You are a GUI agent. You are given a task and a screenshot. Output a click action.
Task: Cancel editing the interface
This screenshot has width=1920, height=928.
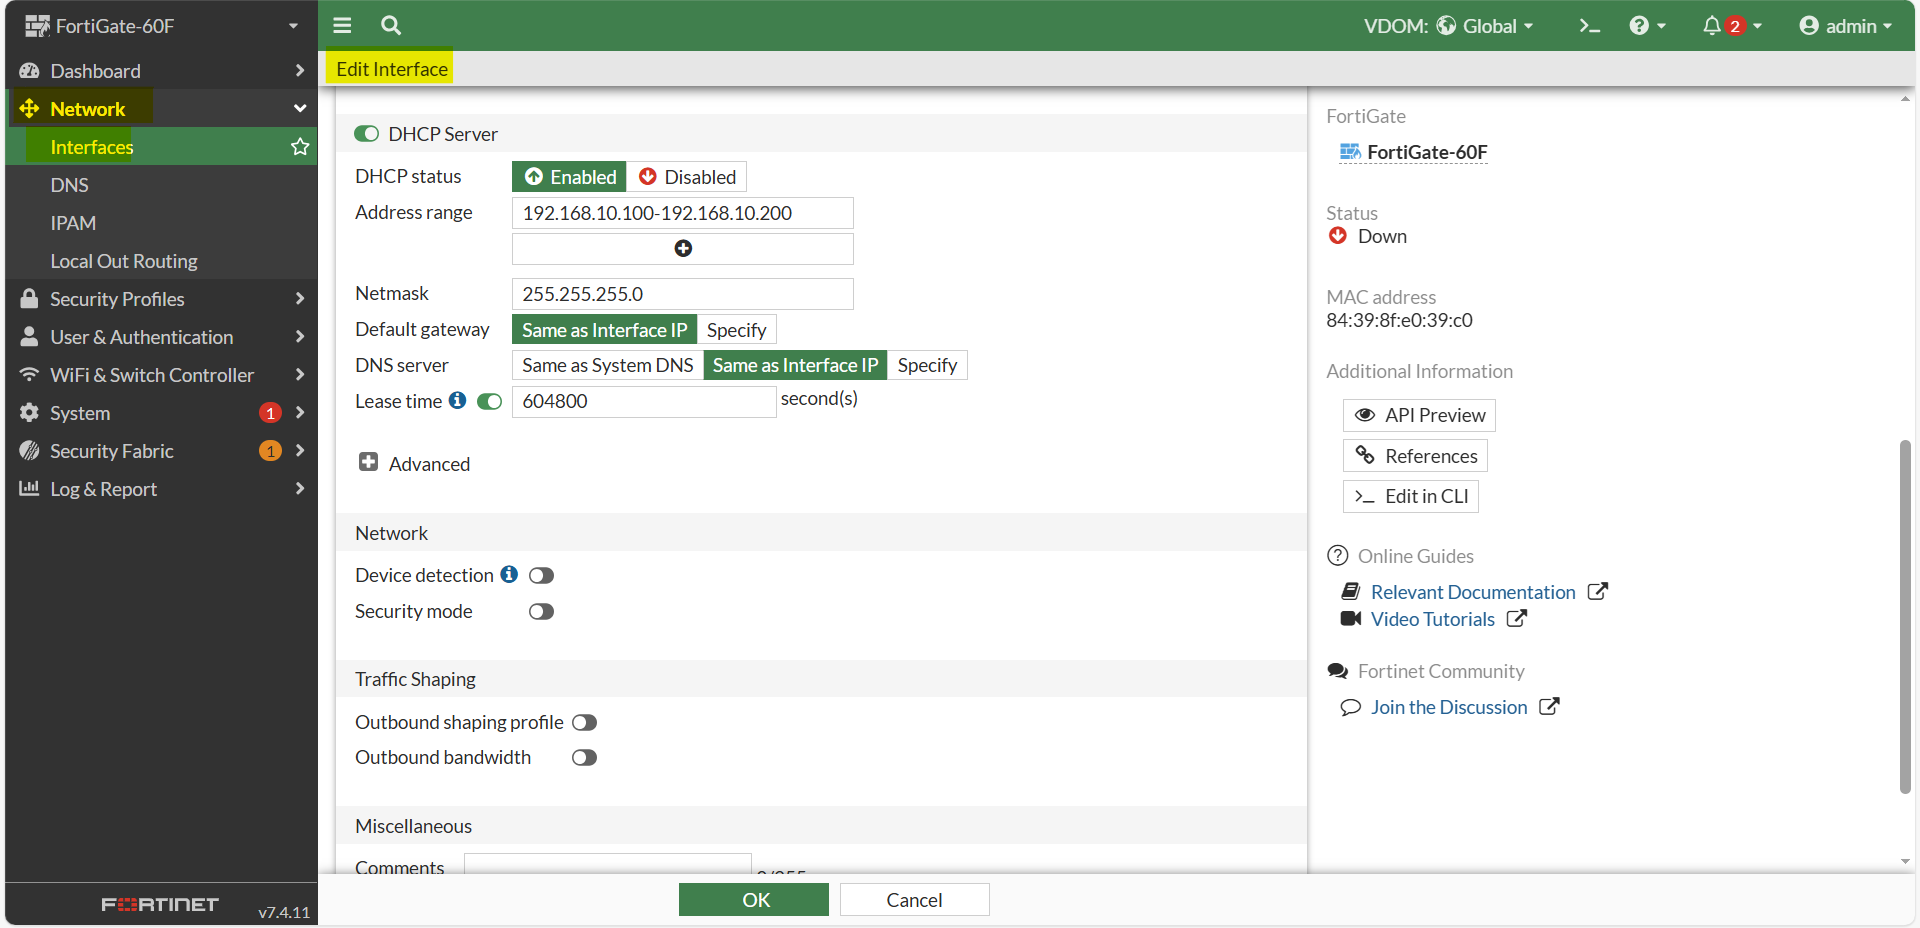914,900
